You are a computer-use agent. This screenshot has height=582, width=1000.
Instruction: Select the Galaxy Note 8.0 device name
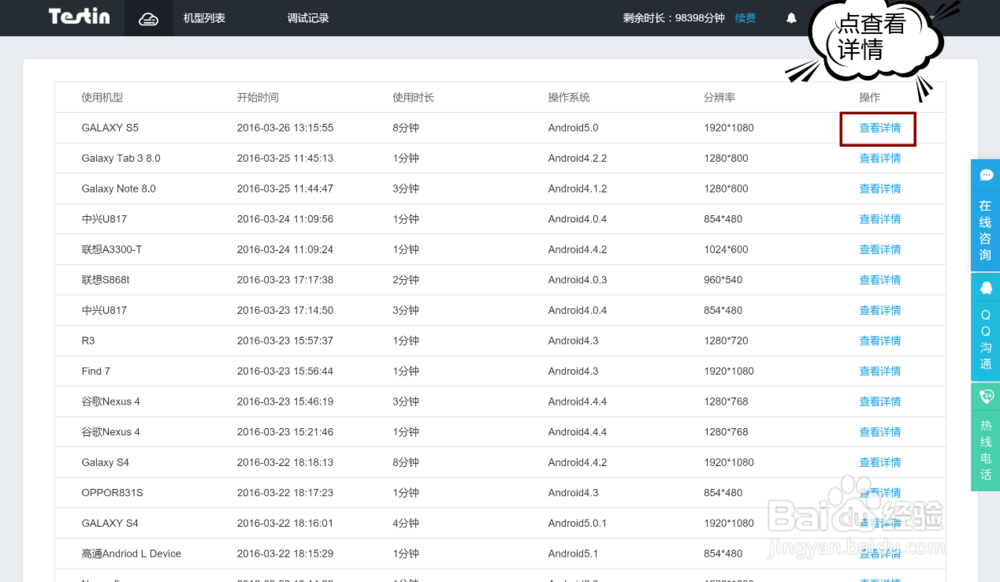(119, 189)
